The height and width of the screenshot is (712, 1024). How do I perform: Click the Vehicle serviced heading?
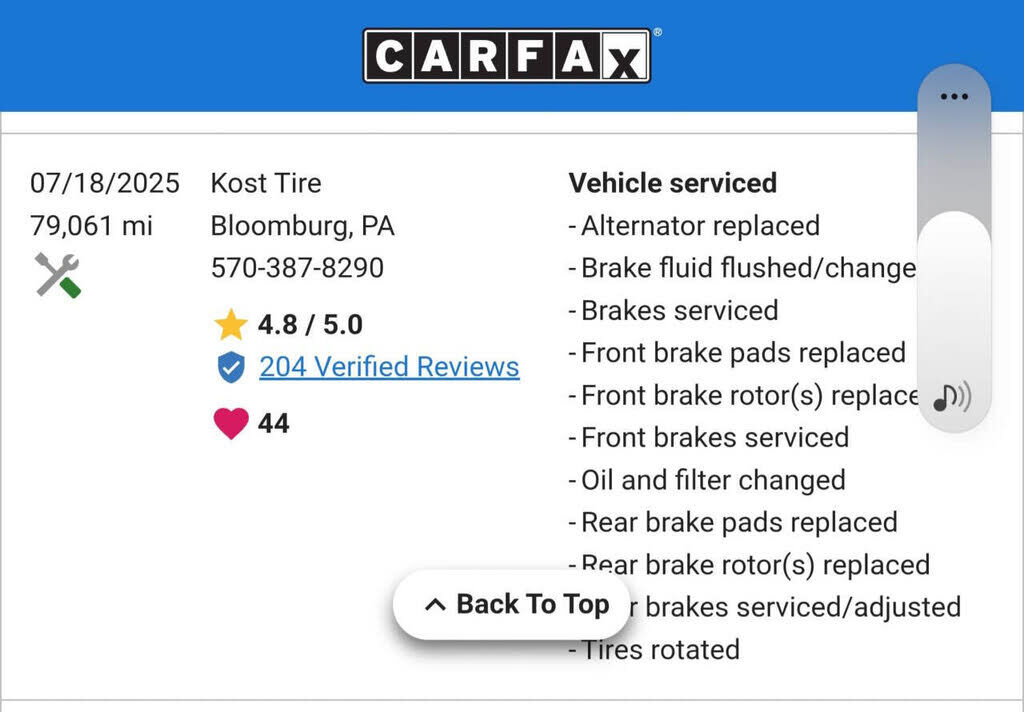tap(673, 183)
